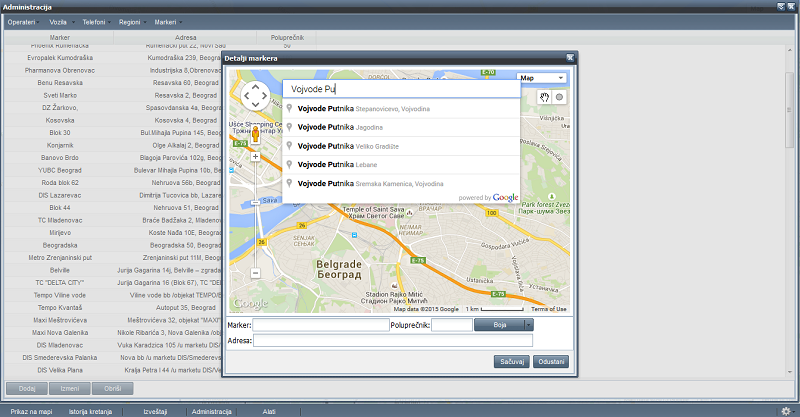
Task: Click the map pan navigation control
Action: tap(255, 95)
